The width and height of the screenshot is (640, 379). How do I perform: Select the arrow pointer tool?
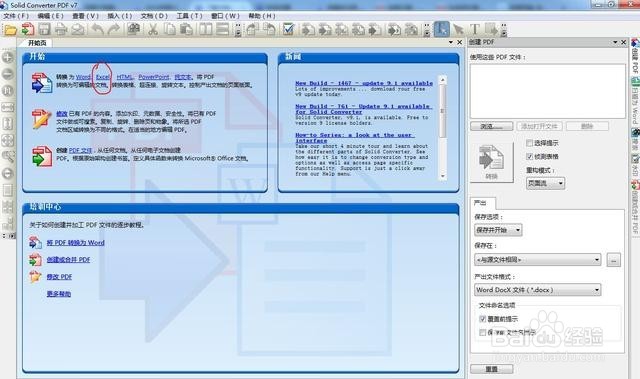click(x=458, y=29)
